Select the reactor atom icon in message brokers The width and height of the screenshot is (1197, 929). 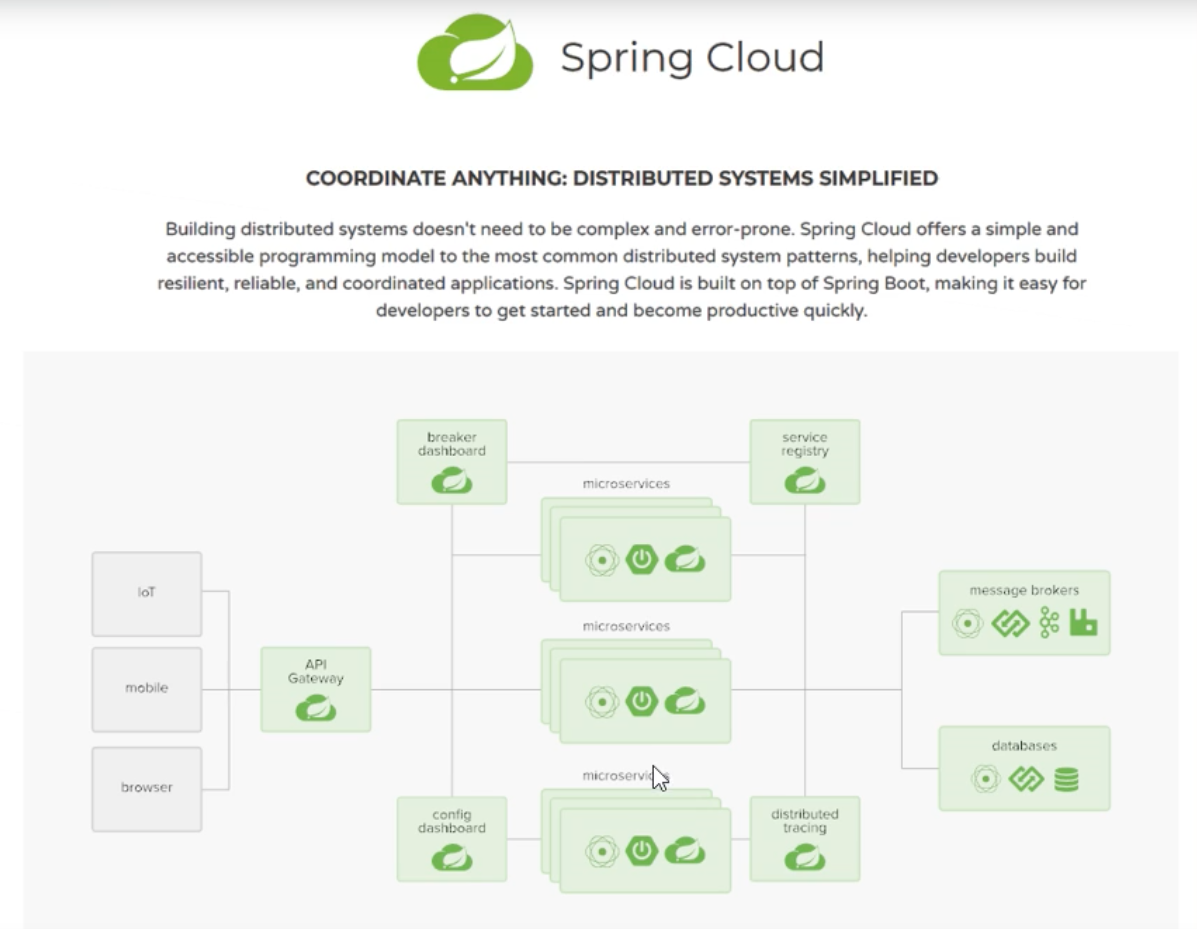tap(968, 624)
